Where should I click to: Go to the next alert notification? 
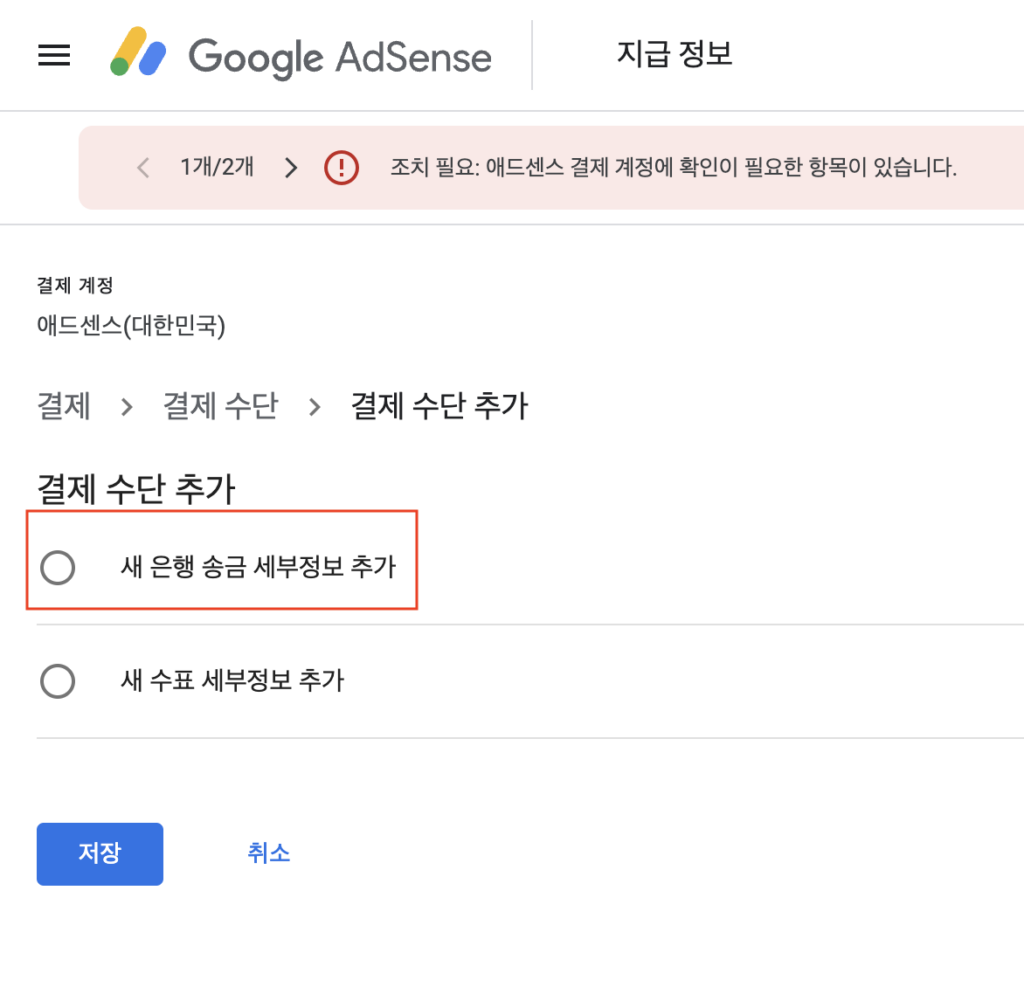pos(291,167)
